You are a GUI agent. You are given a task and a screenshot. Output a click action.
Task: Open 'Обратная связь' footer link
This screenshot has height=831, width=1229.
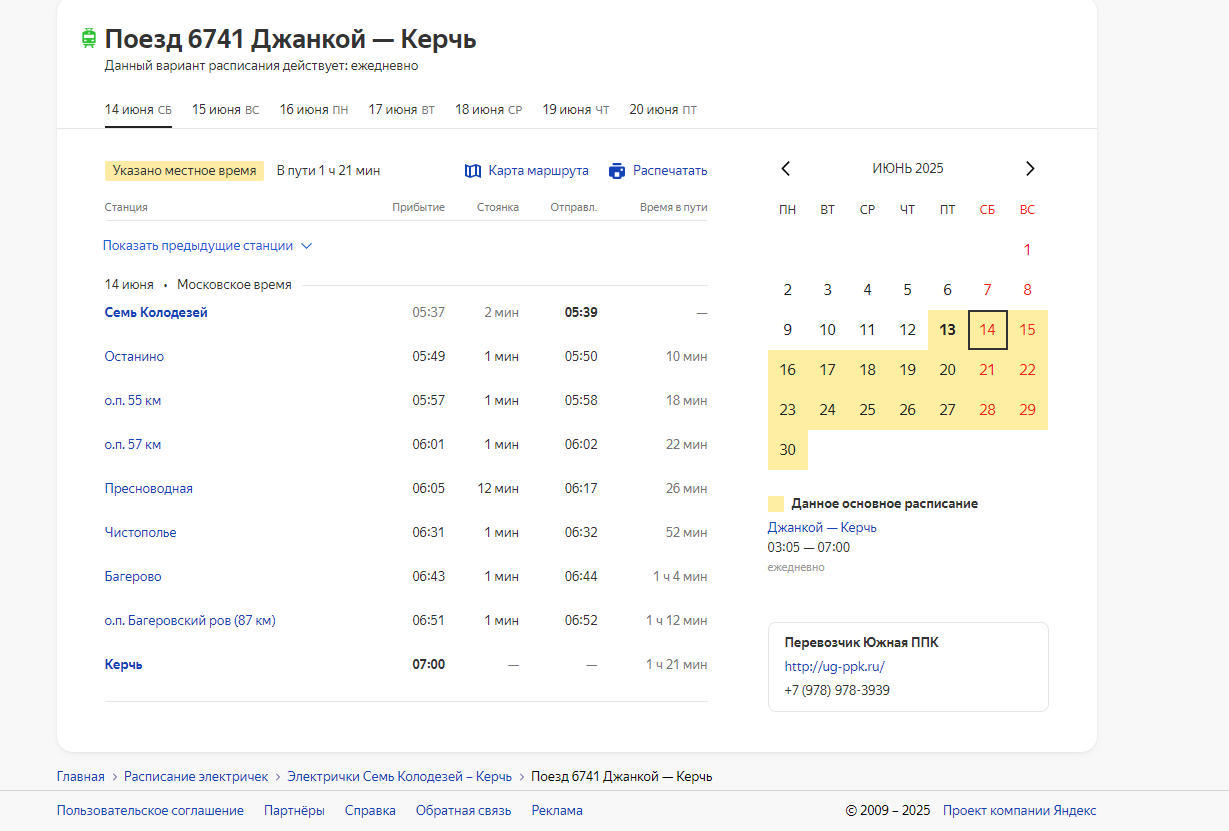coord(464,811)
